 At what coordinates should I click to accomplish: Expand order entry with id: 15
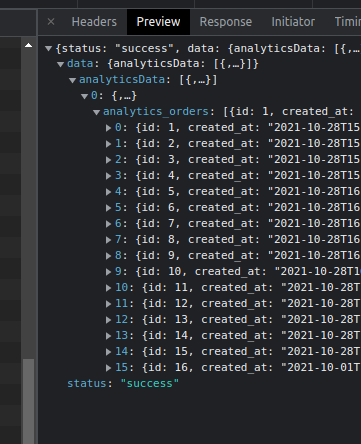coord(108,352)
